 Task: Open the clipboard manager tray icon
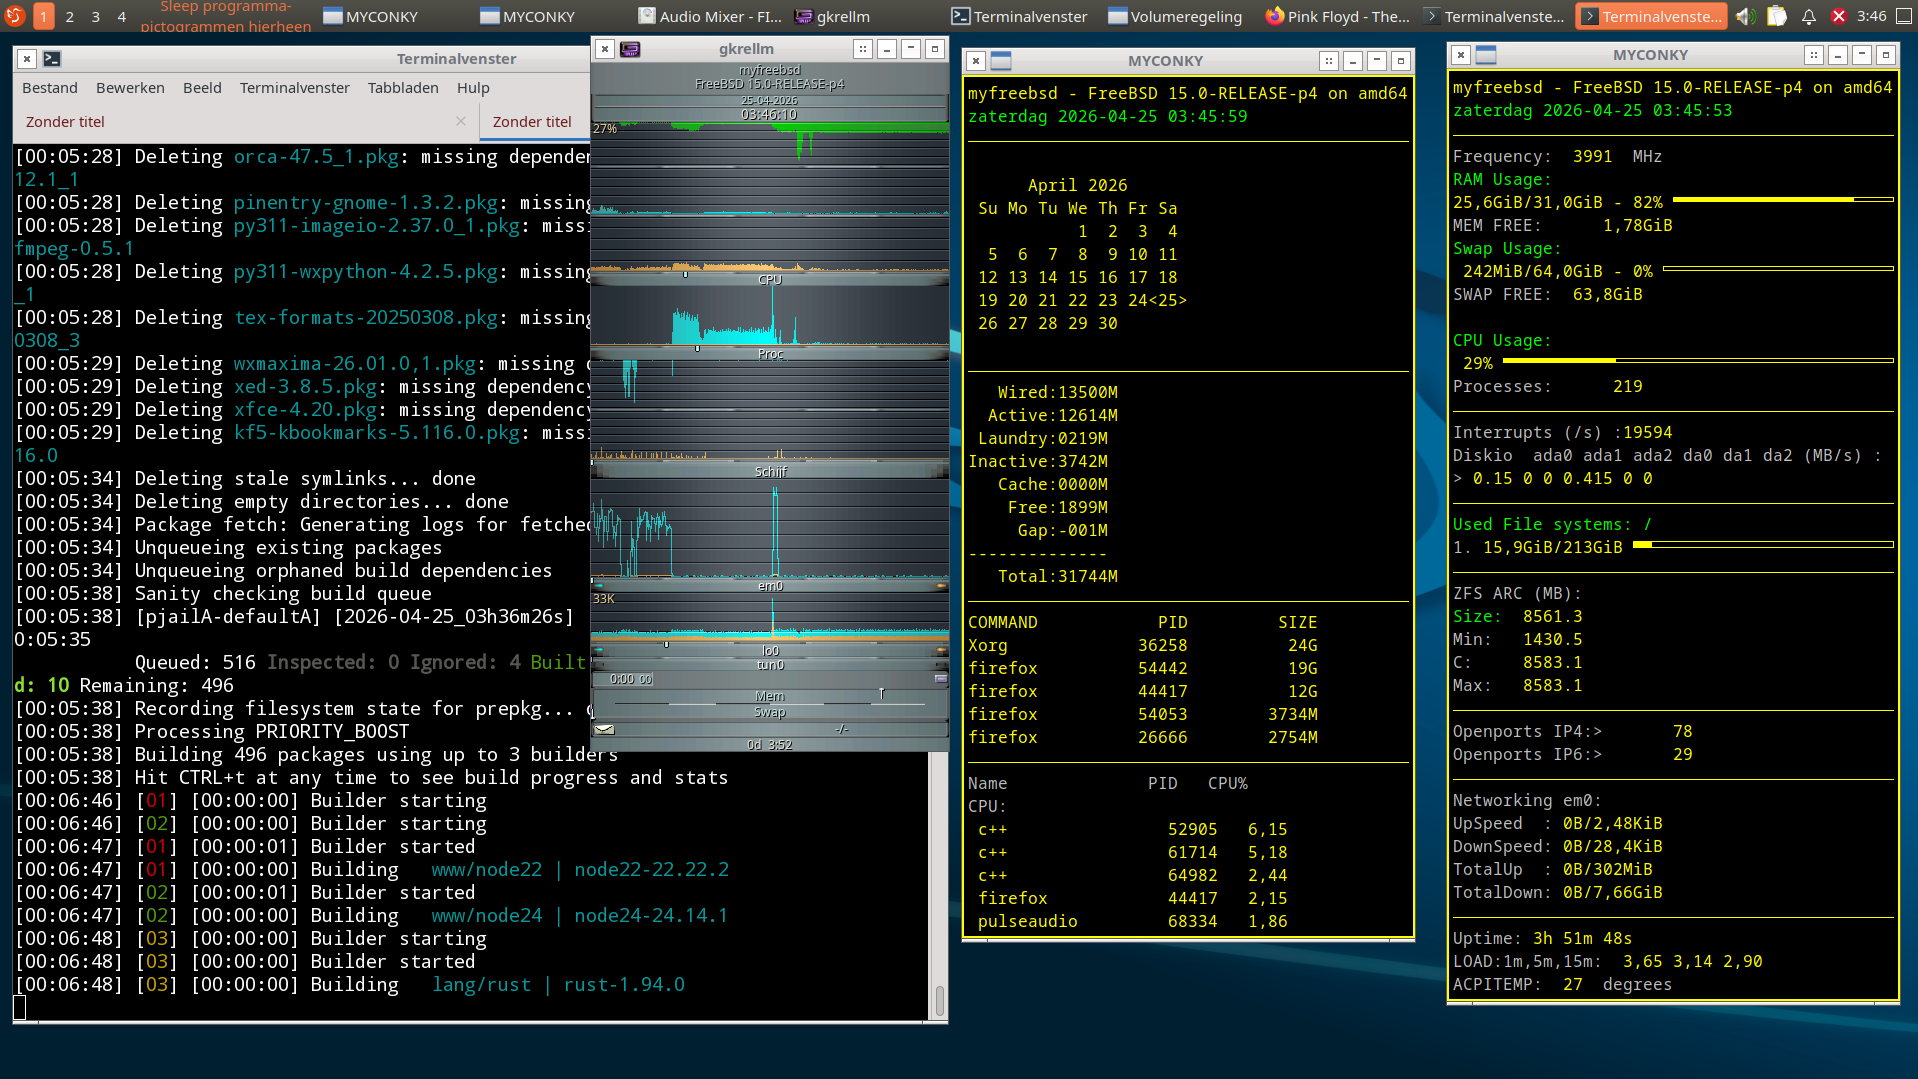[1777, 16]
